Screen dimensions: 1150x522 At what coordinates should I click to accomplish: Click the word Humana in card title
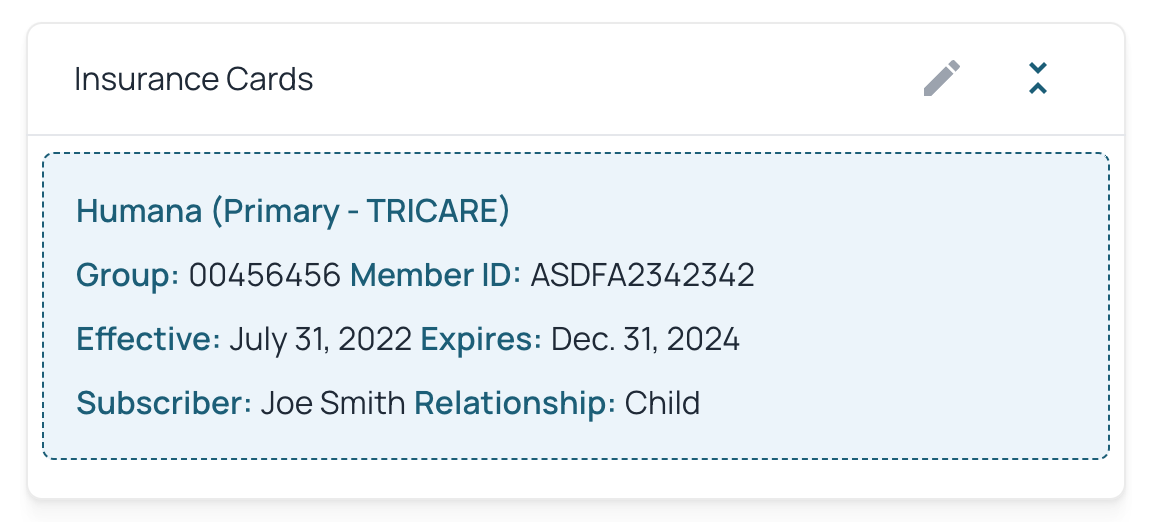139,211
